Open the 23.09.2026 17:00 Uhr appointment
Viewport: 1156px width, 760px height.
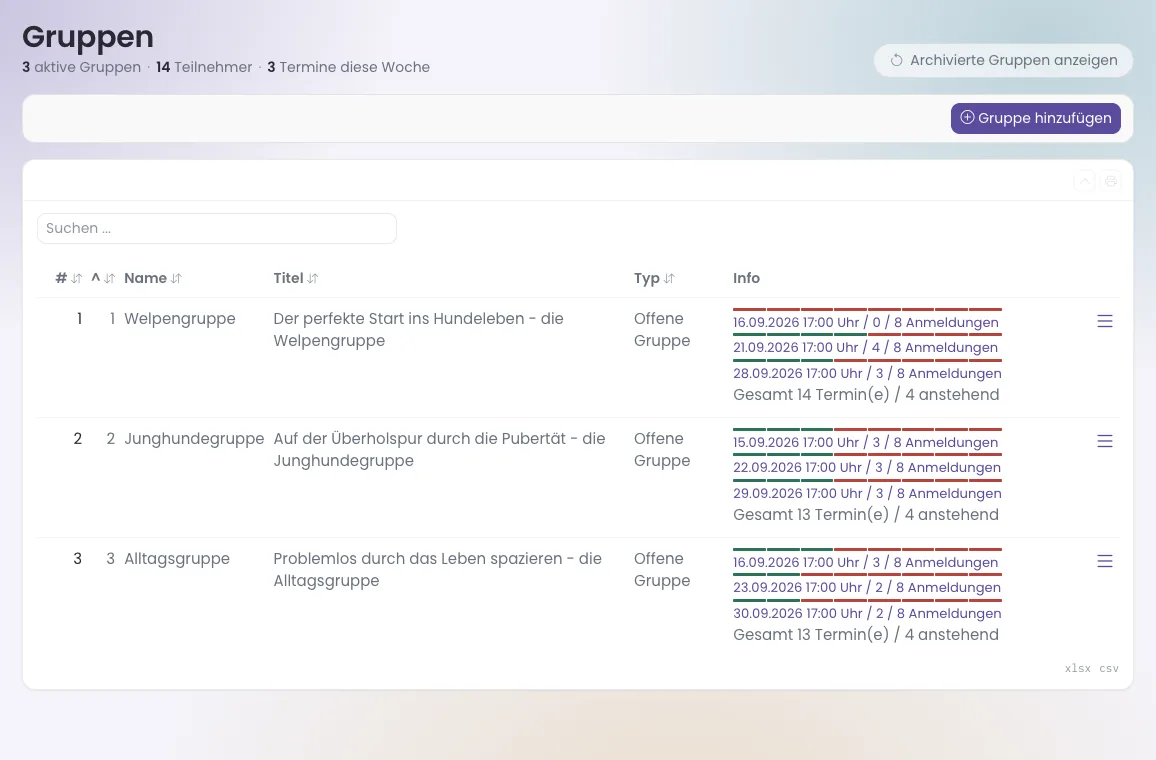[867, 588]
